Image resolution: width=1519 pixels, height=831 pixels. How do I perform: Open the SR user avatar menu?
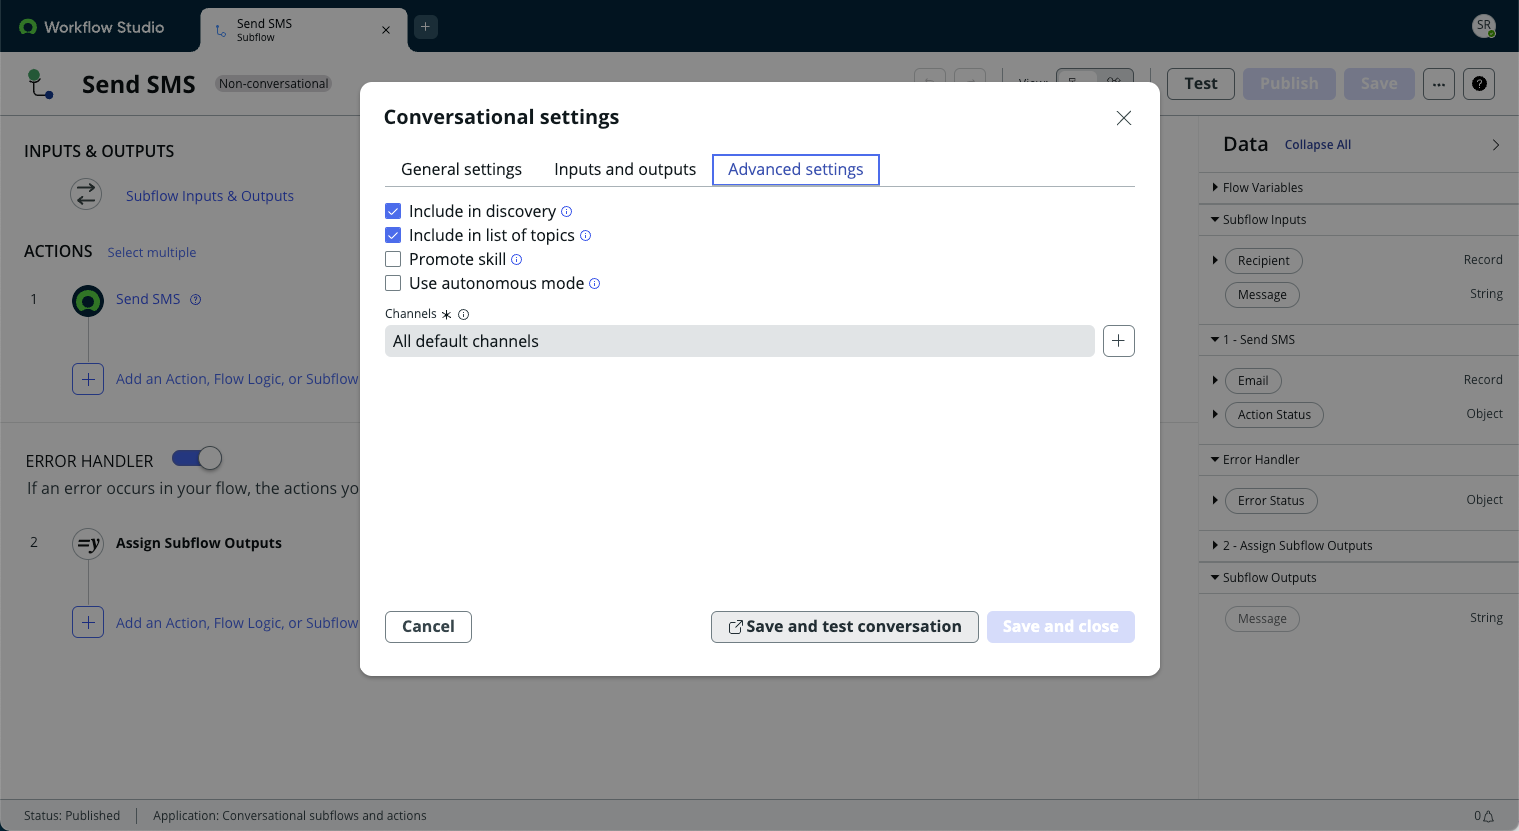1484,27
